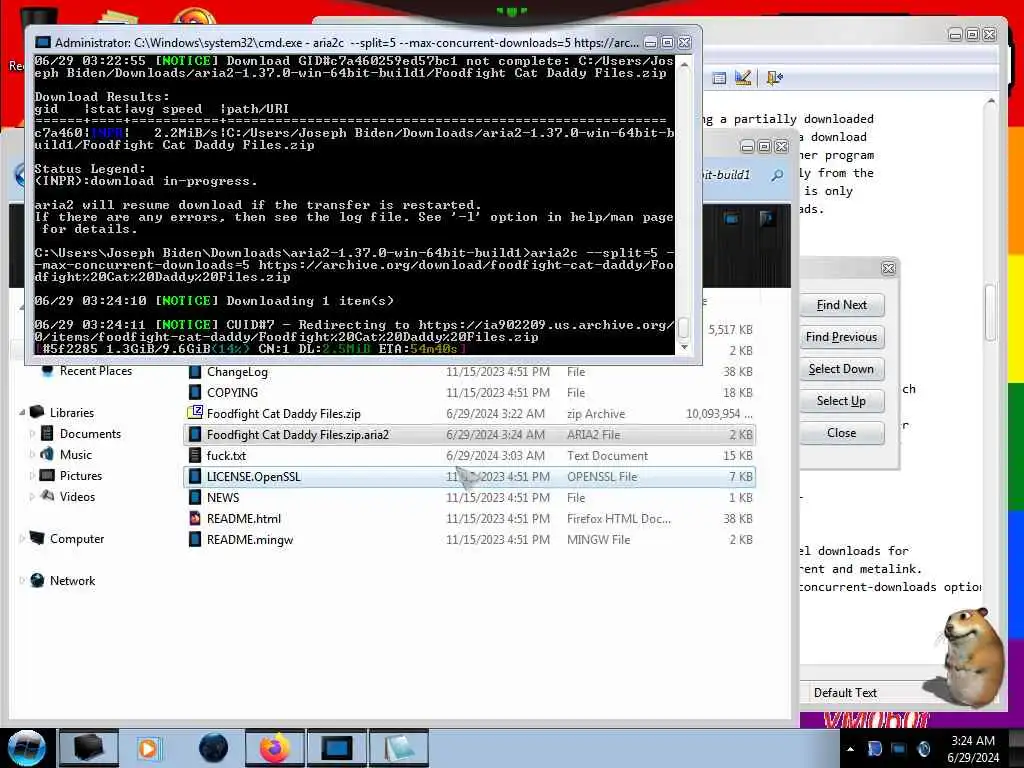Click the Find Next button
The height and width of the screenshot is (768, 1024).
click(842, 305)
